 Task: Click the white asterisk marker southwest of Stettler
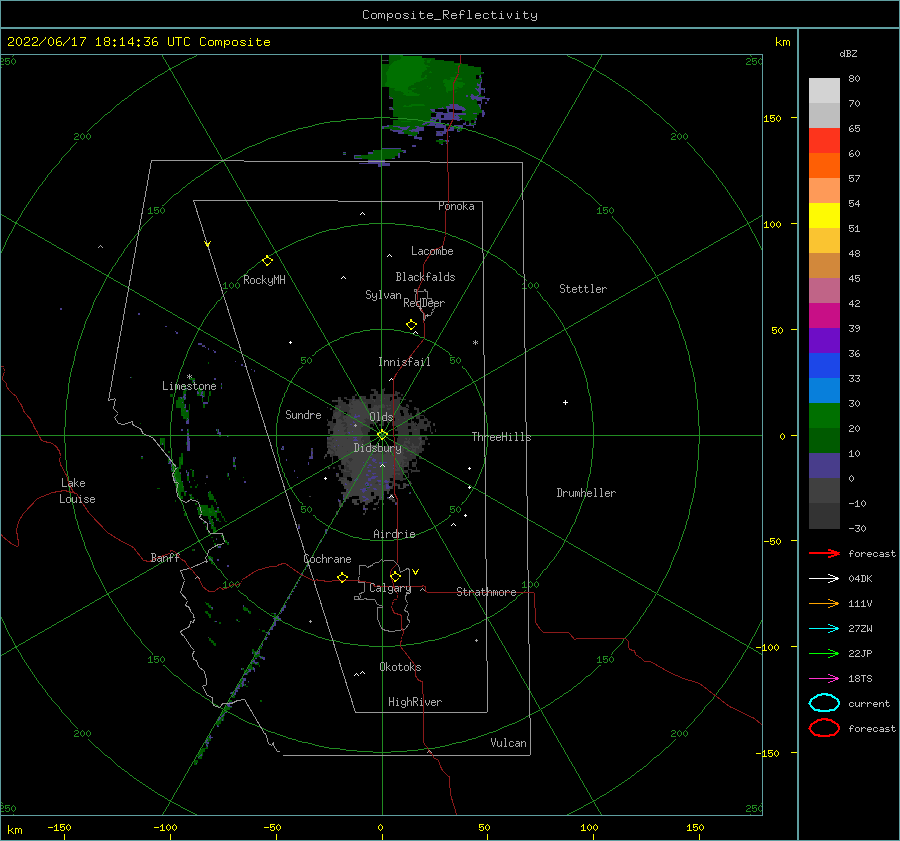tap(475, 343)
